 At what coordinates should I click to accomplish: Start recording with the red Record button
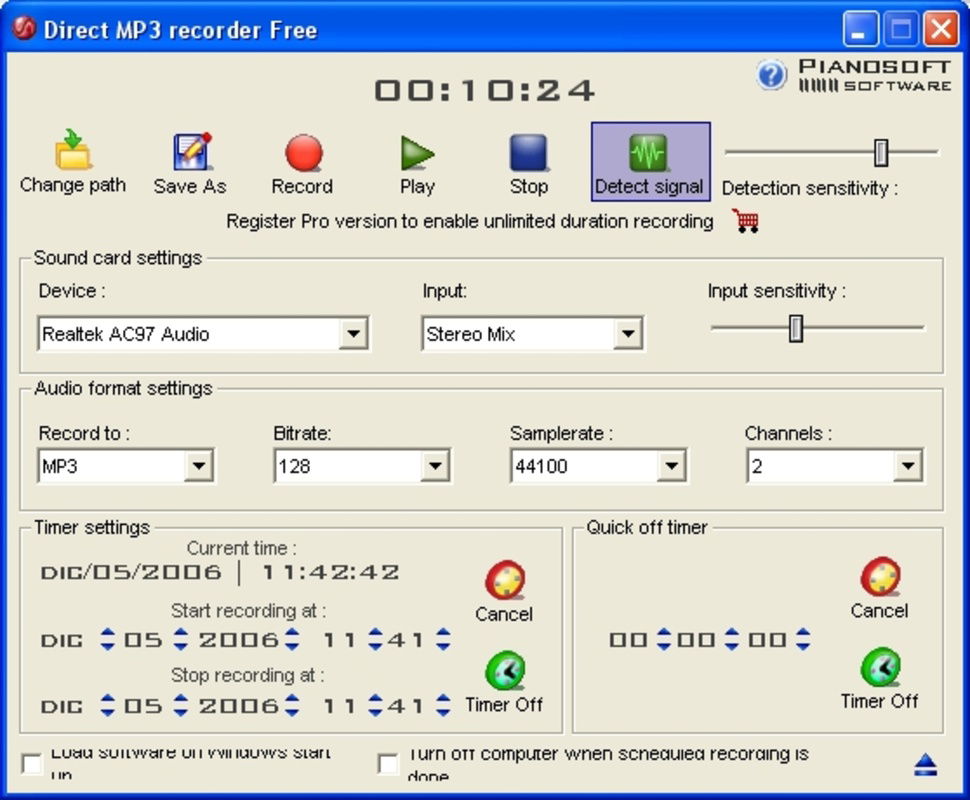point(303,152)
